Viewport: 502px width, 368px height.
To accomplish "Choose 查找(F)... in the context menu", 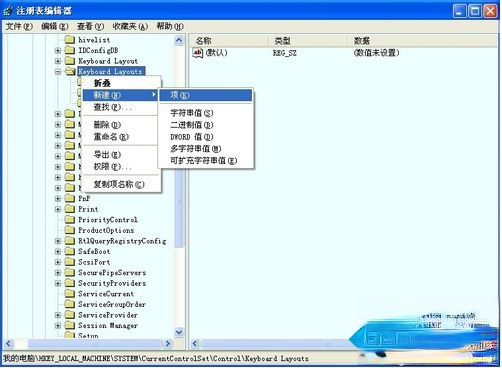I will pos(122,107).
